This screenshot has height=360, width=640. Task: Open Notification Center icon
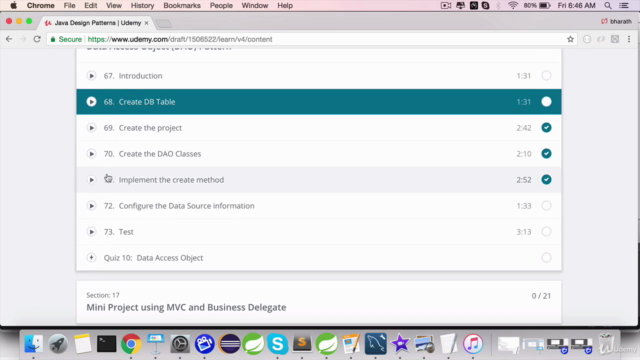point(624,6)
